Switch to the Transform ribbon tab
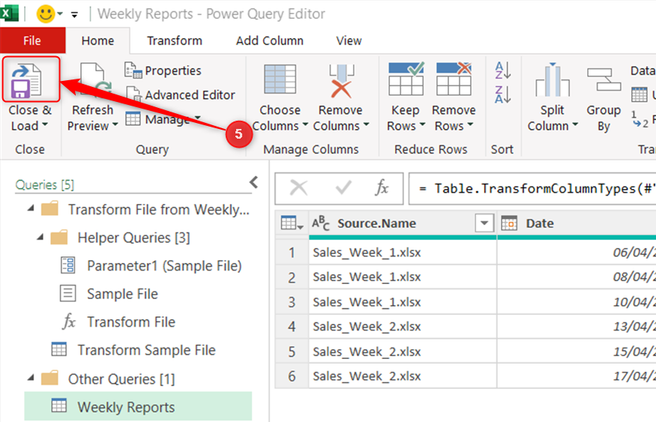The image size is (656, 422). (x=174, y=41)
